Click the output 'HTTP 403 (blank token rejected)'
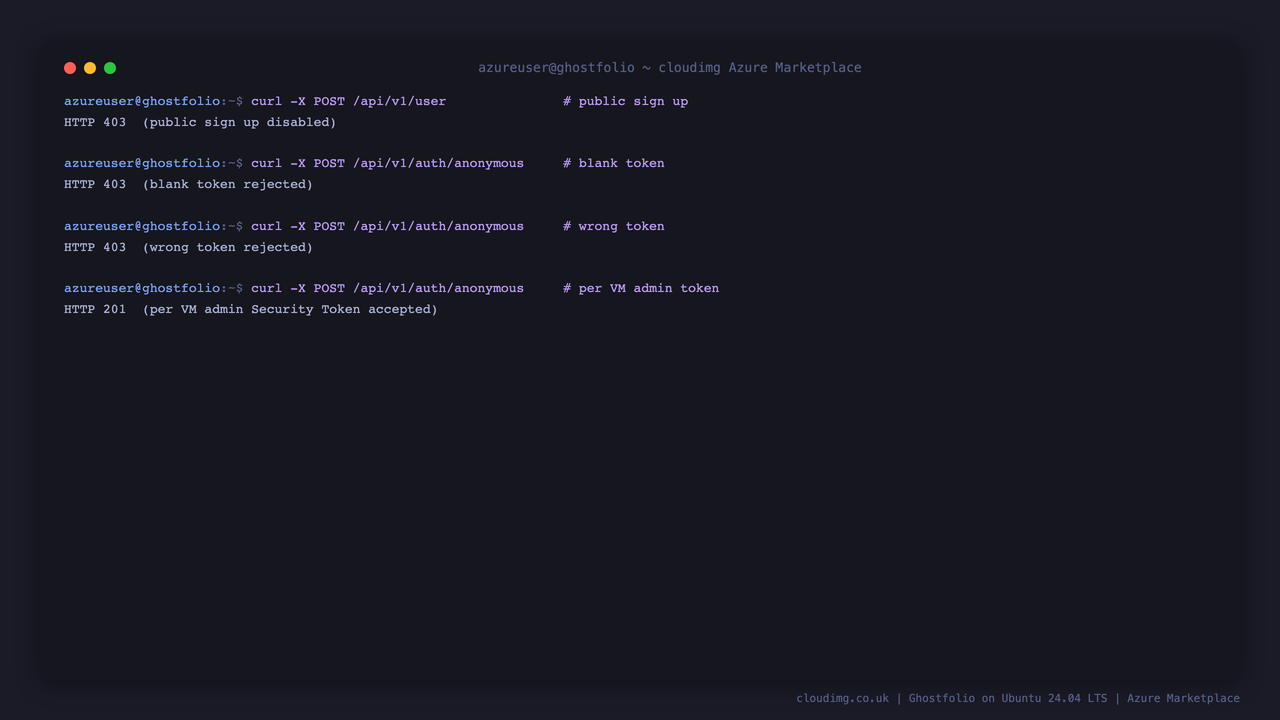The image size is (1280, 720). point(189,184)
